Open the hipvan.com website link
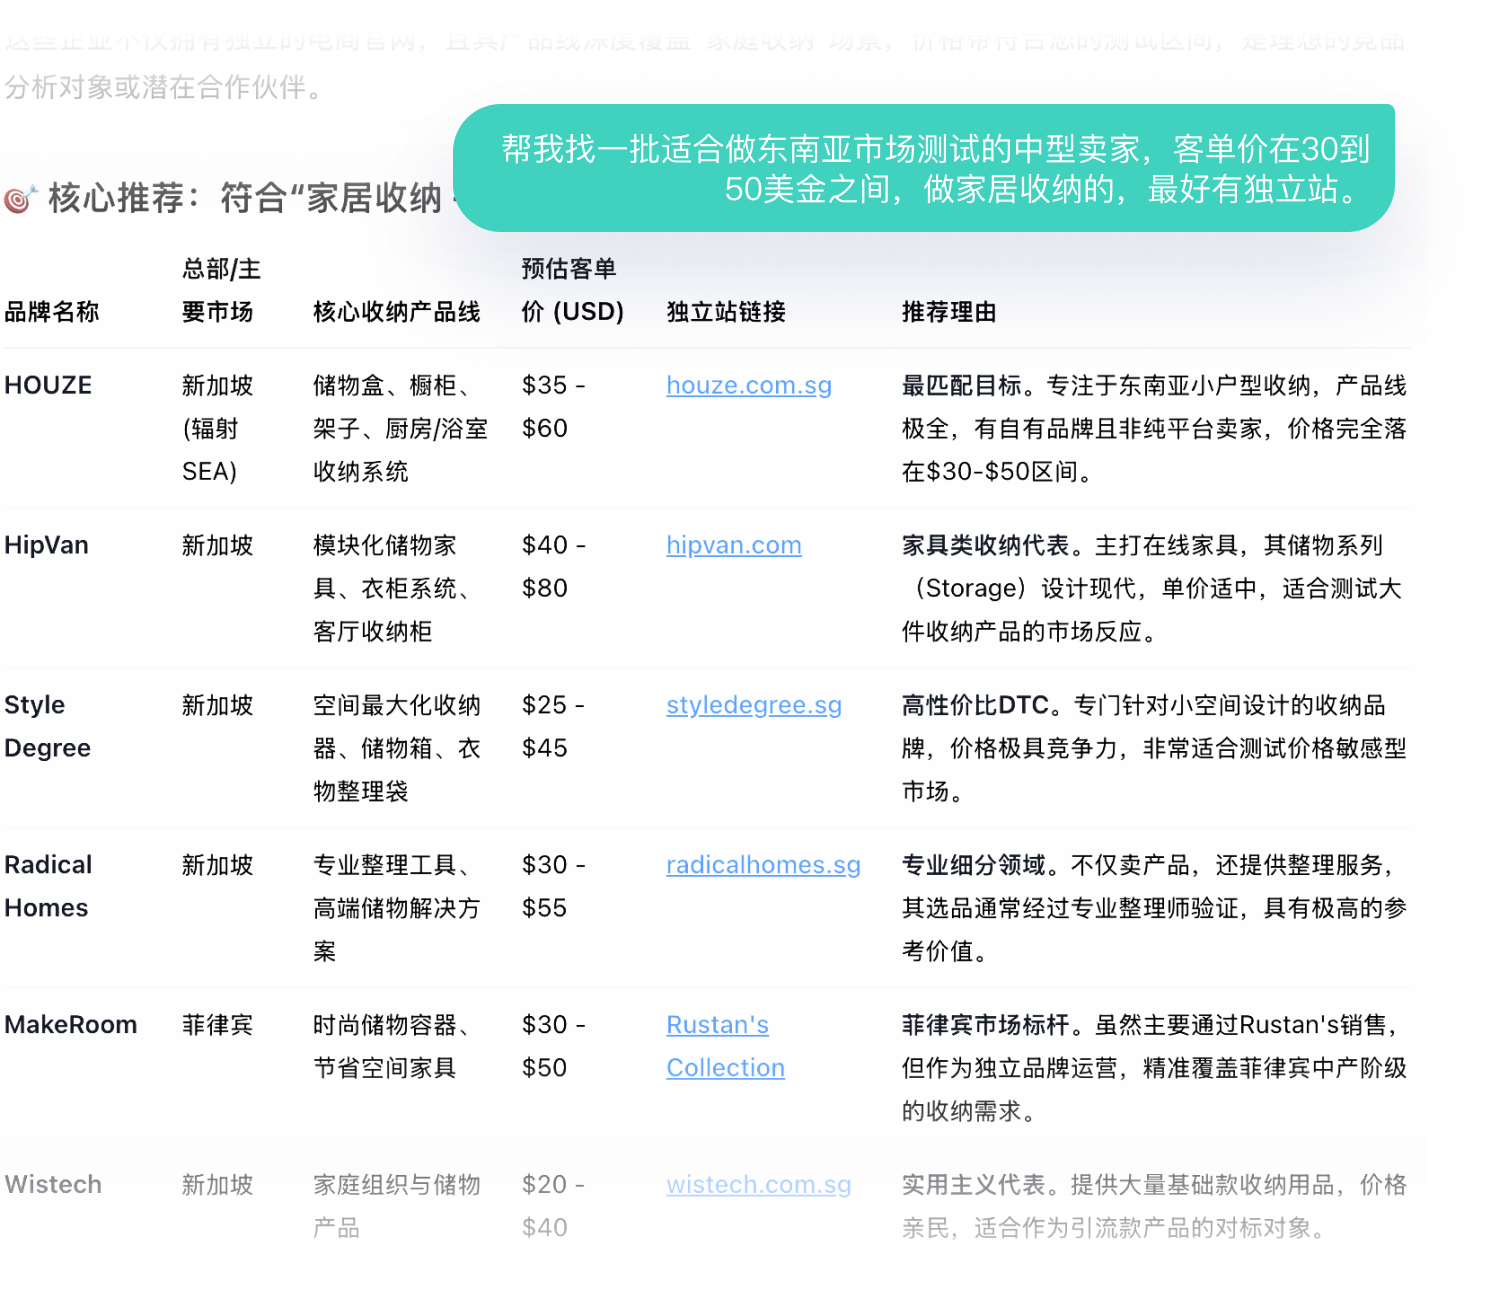The height and width of the screenshot is (1310, 1501). coord(733,545)
